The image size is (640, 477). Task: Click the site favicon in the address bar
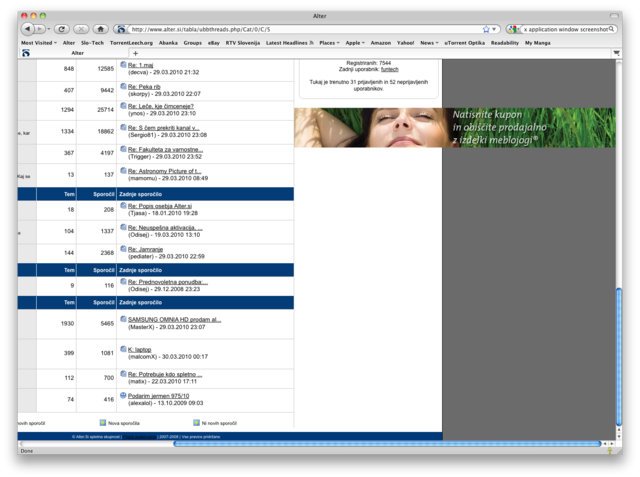point(121,29)
